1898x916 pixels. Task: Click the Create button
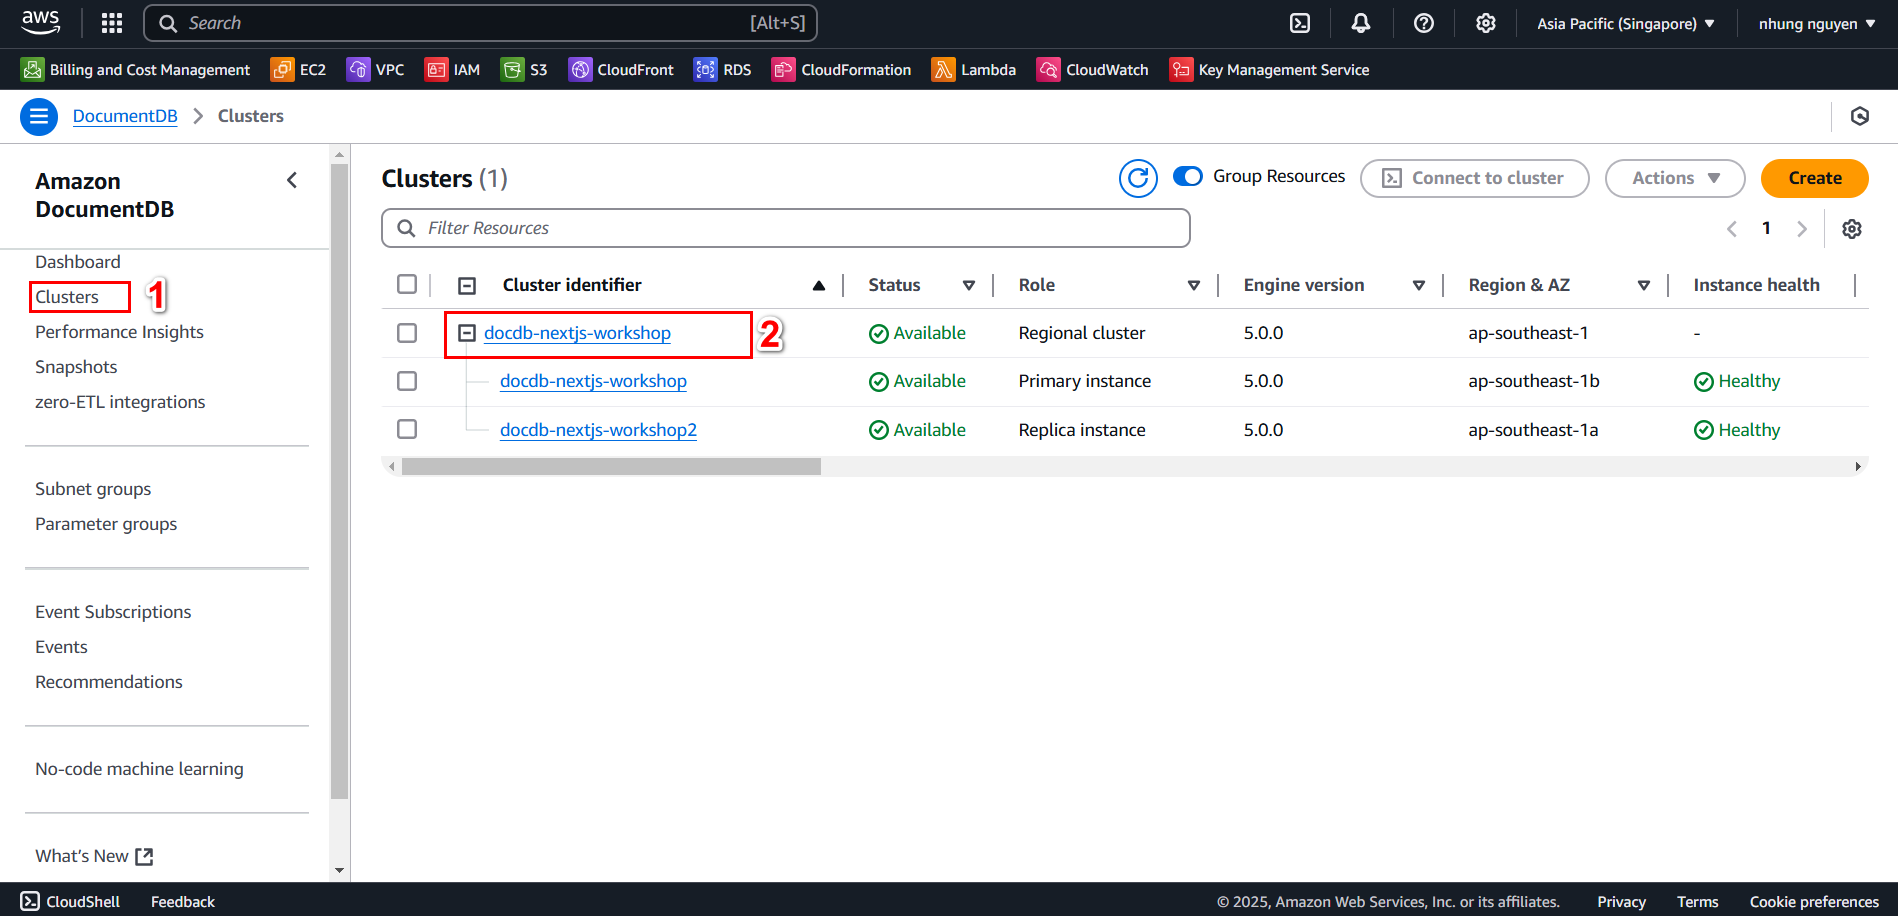click(1815, 178)
